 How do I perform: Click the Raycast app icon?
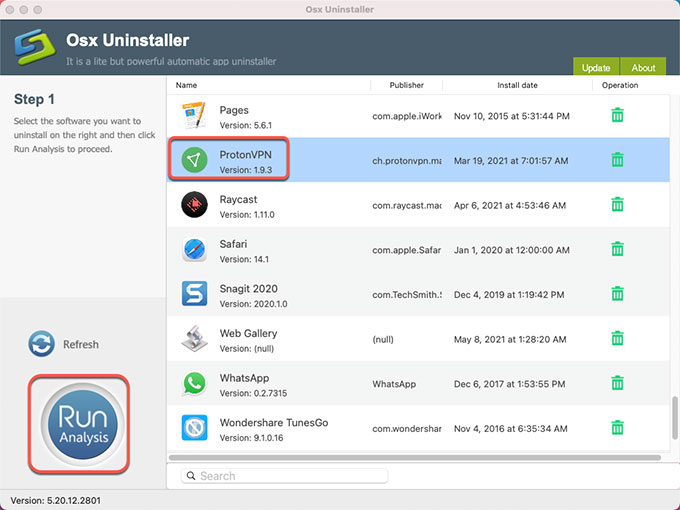[x=194, y=204]
